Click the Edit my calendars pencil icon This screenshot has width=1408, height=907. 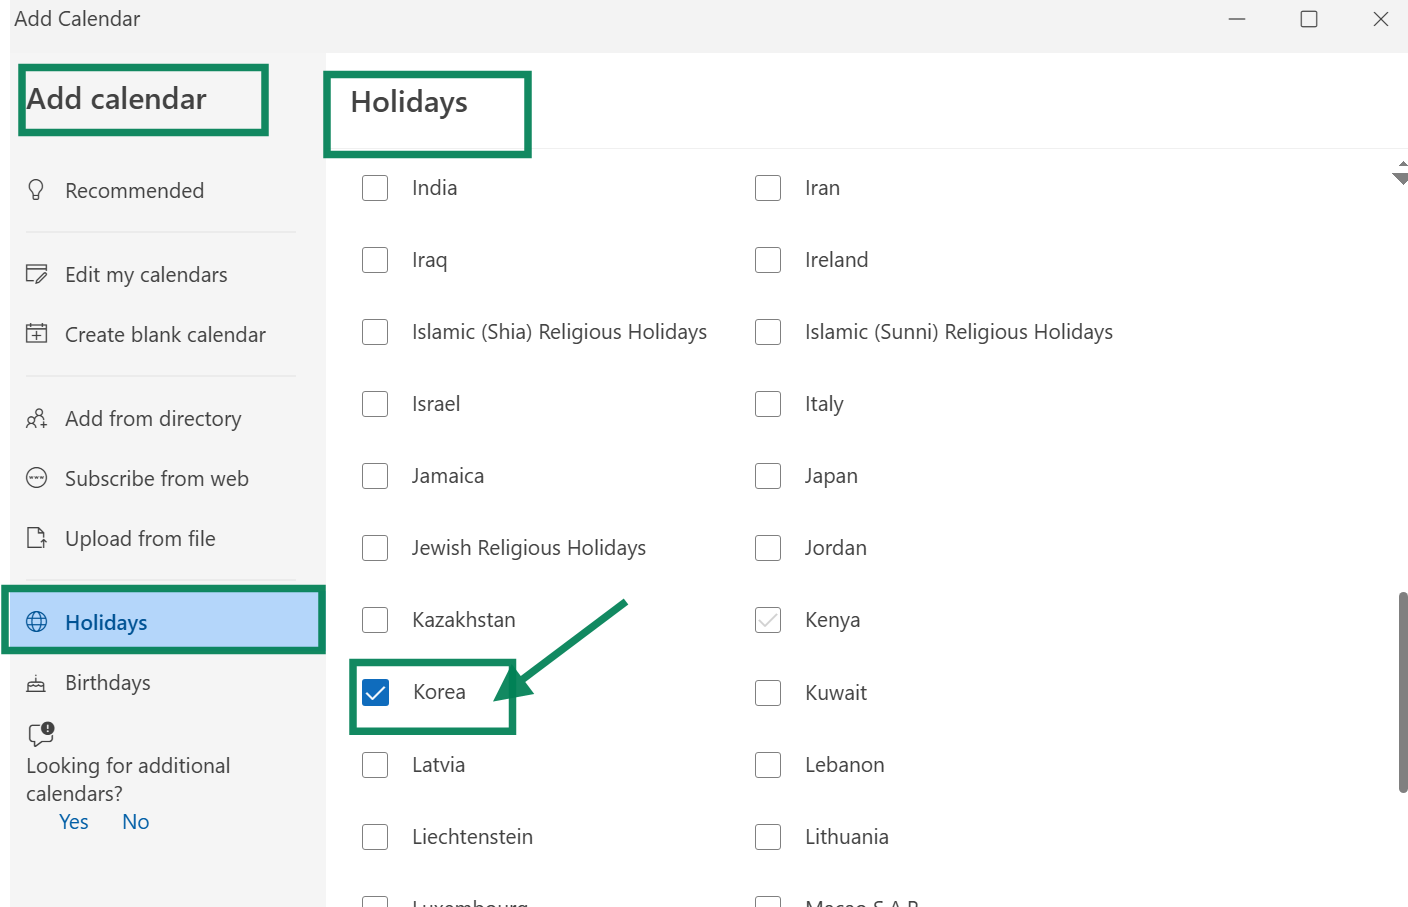[37, 274]
